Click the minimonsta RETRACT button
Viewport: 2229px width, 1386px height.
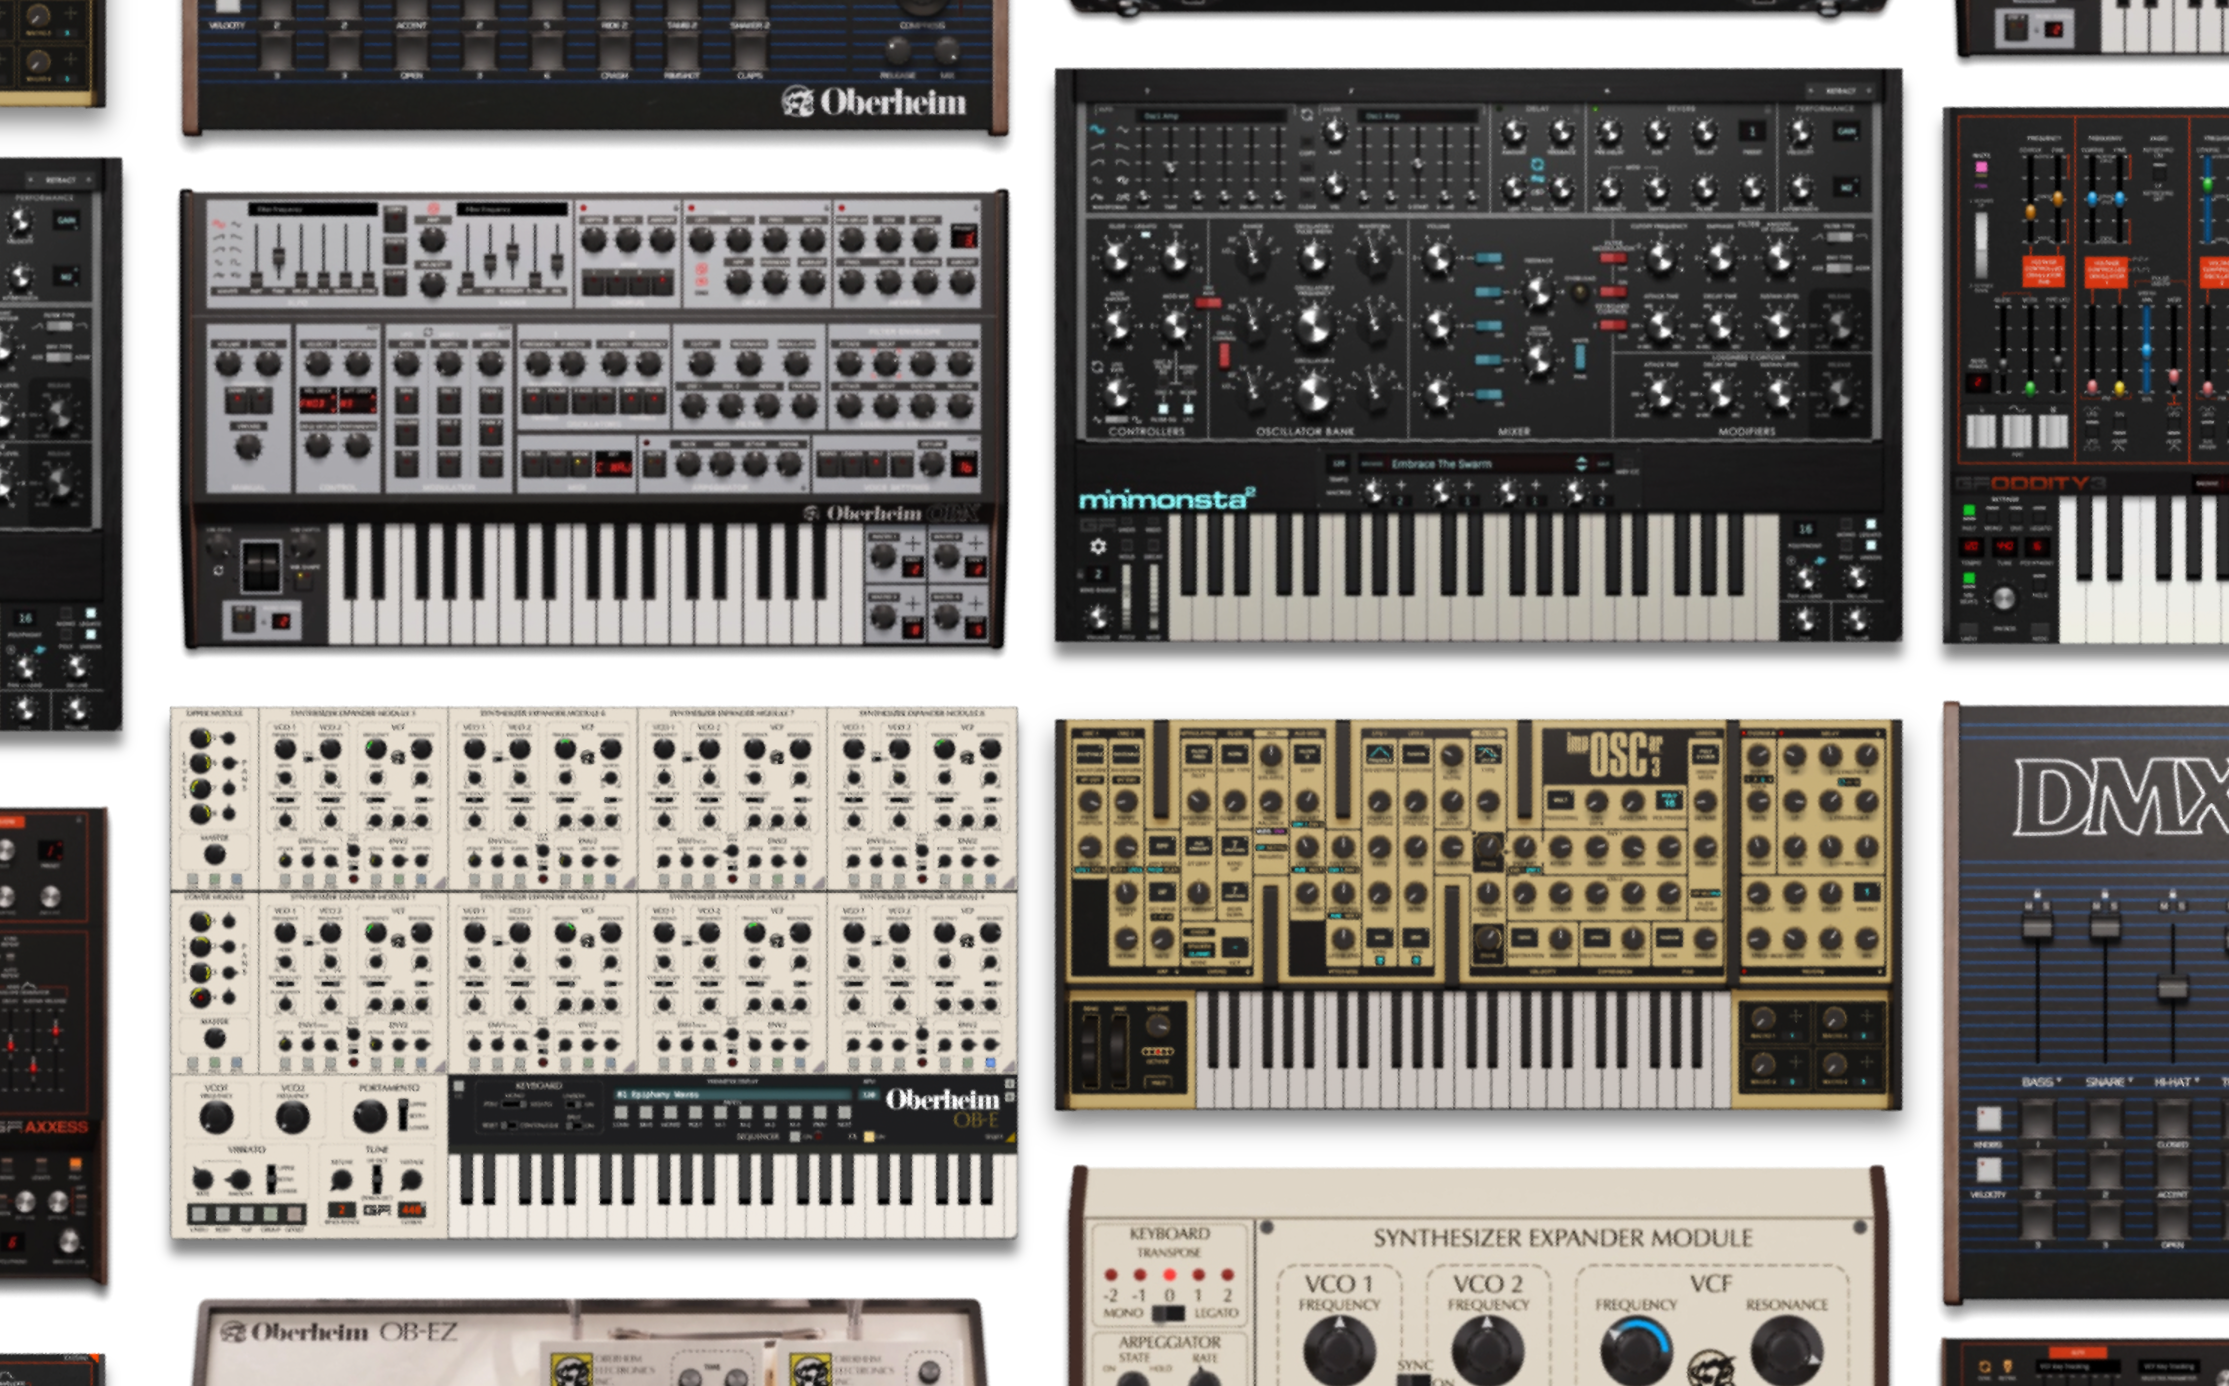coord(1840,91)
